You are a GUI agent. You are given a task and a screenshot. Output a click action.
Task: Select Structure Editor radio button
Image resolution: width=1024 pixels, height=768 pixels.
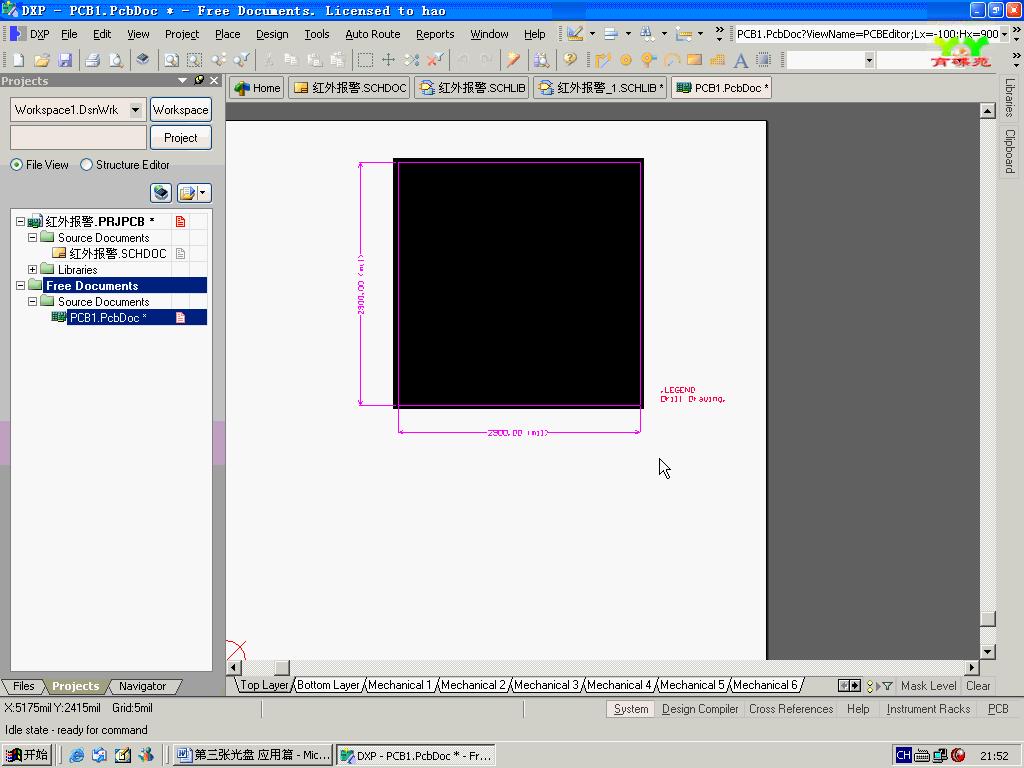tap(86, 165)
